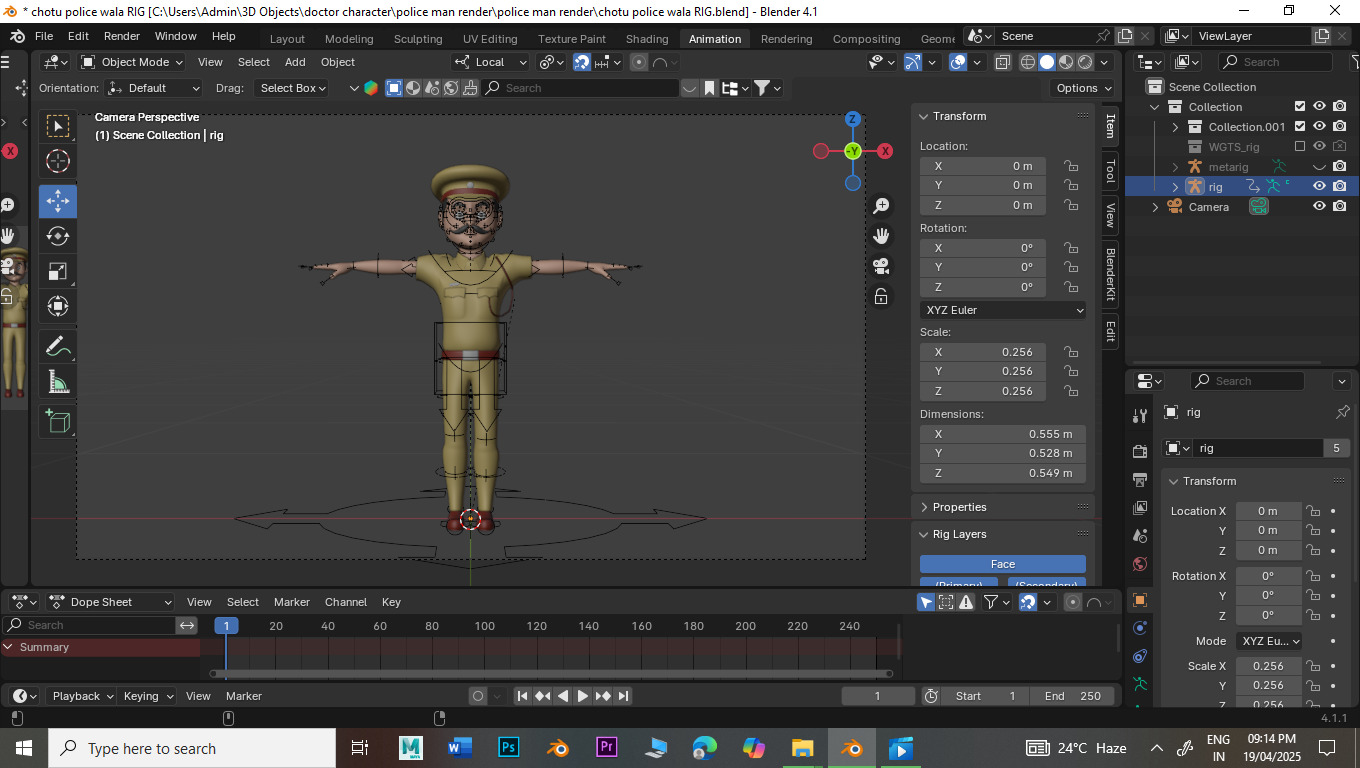Open the Drag Select Box dropdown
This screenshot has height=768, width=1360.
(x=294, y=88)
